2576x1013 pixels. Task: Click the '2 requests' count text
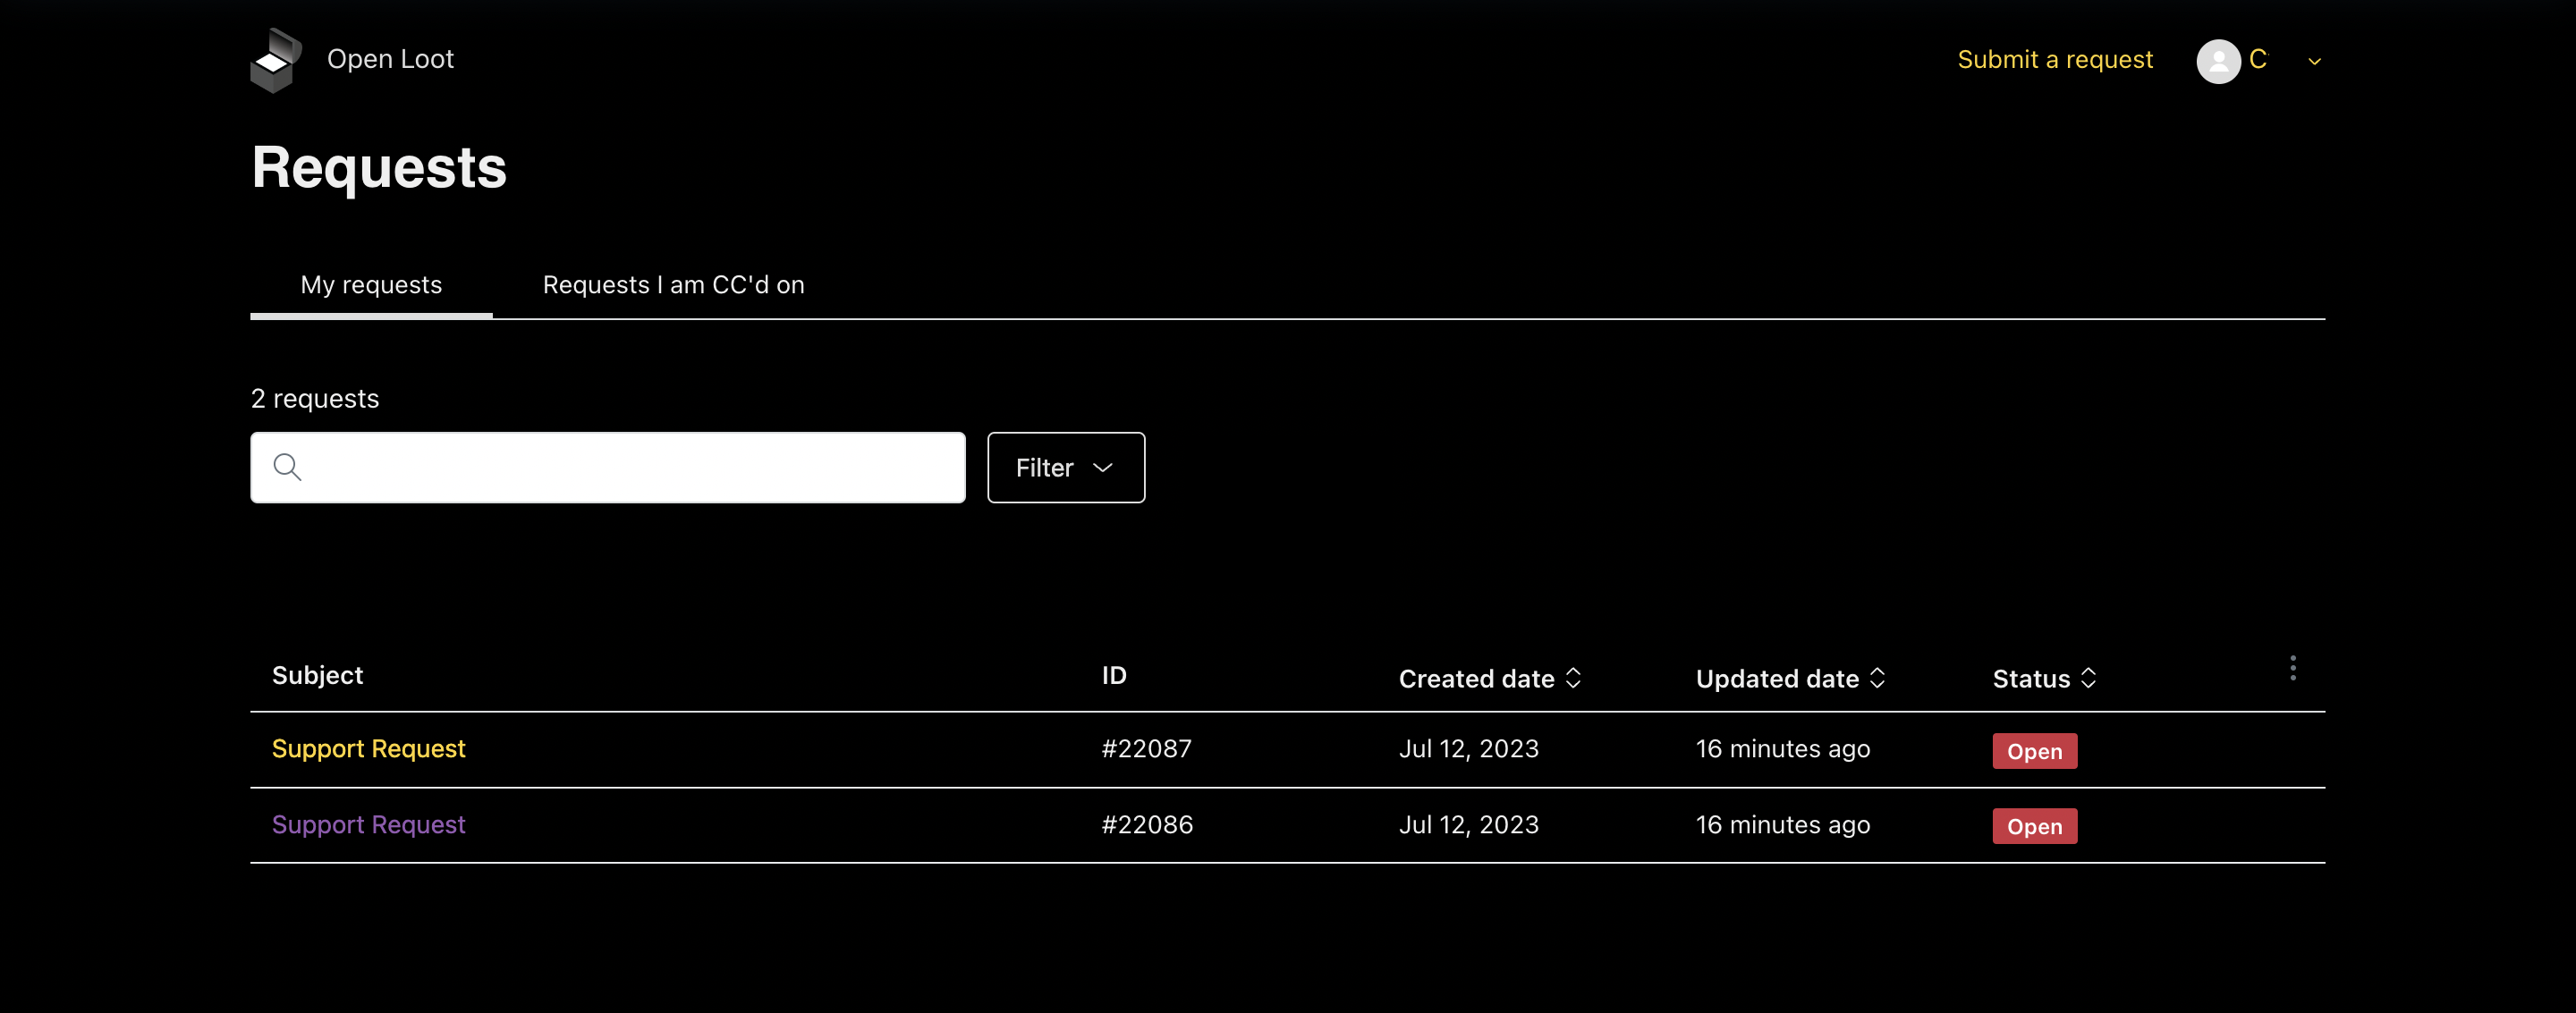[315, 398]
